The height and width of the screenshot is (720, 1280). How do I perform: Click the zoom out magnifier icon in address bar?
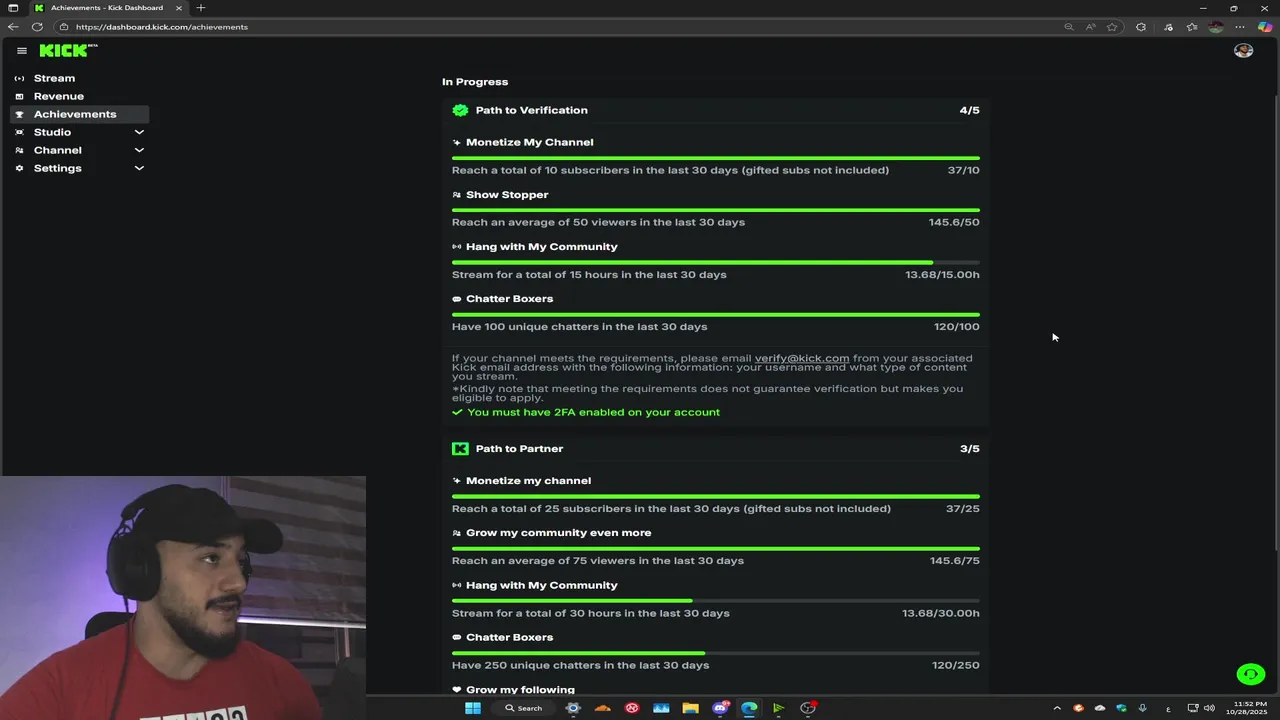1068,27
